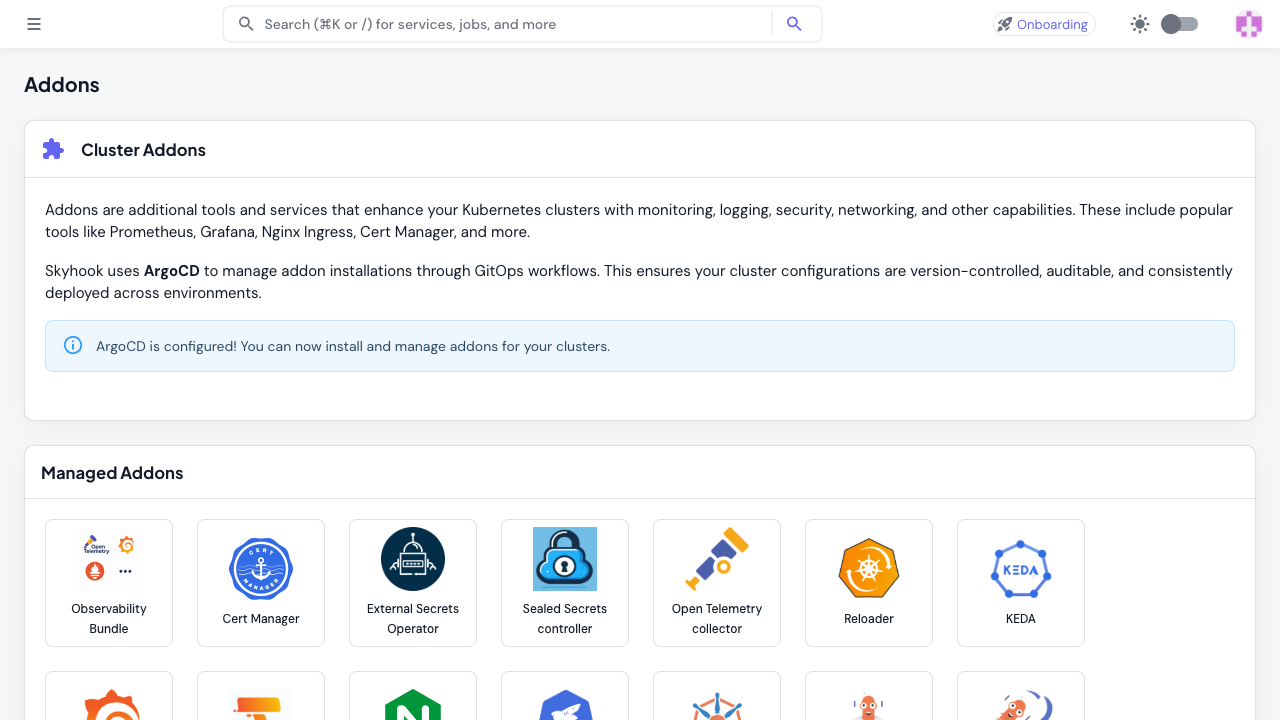1280x720 pixels.
Task: Select the Sealed Secrets controller addon
Action: (x=565, y=583)
